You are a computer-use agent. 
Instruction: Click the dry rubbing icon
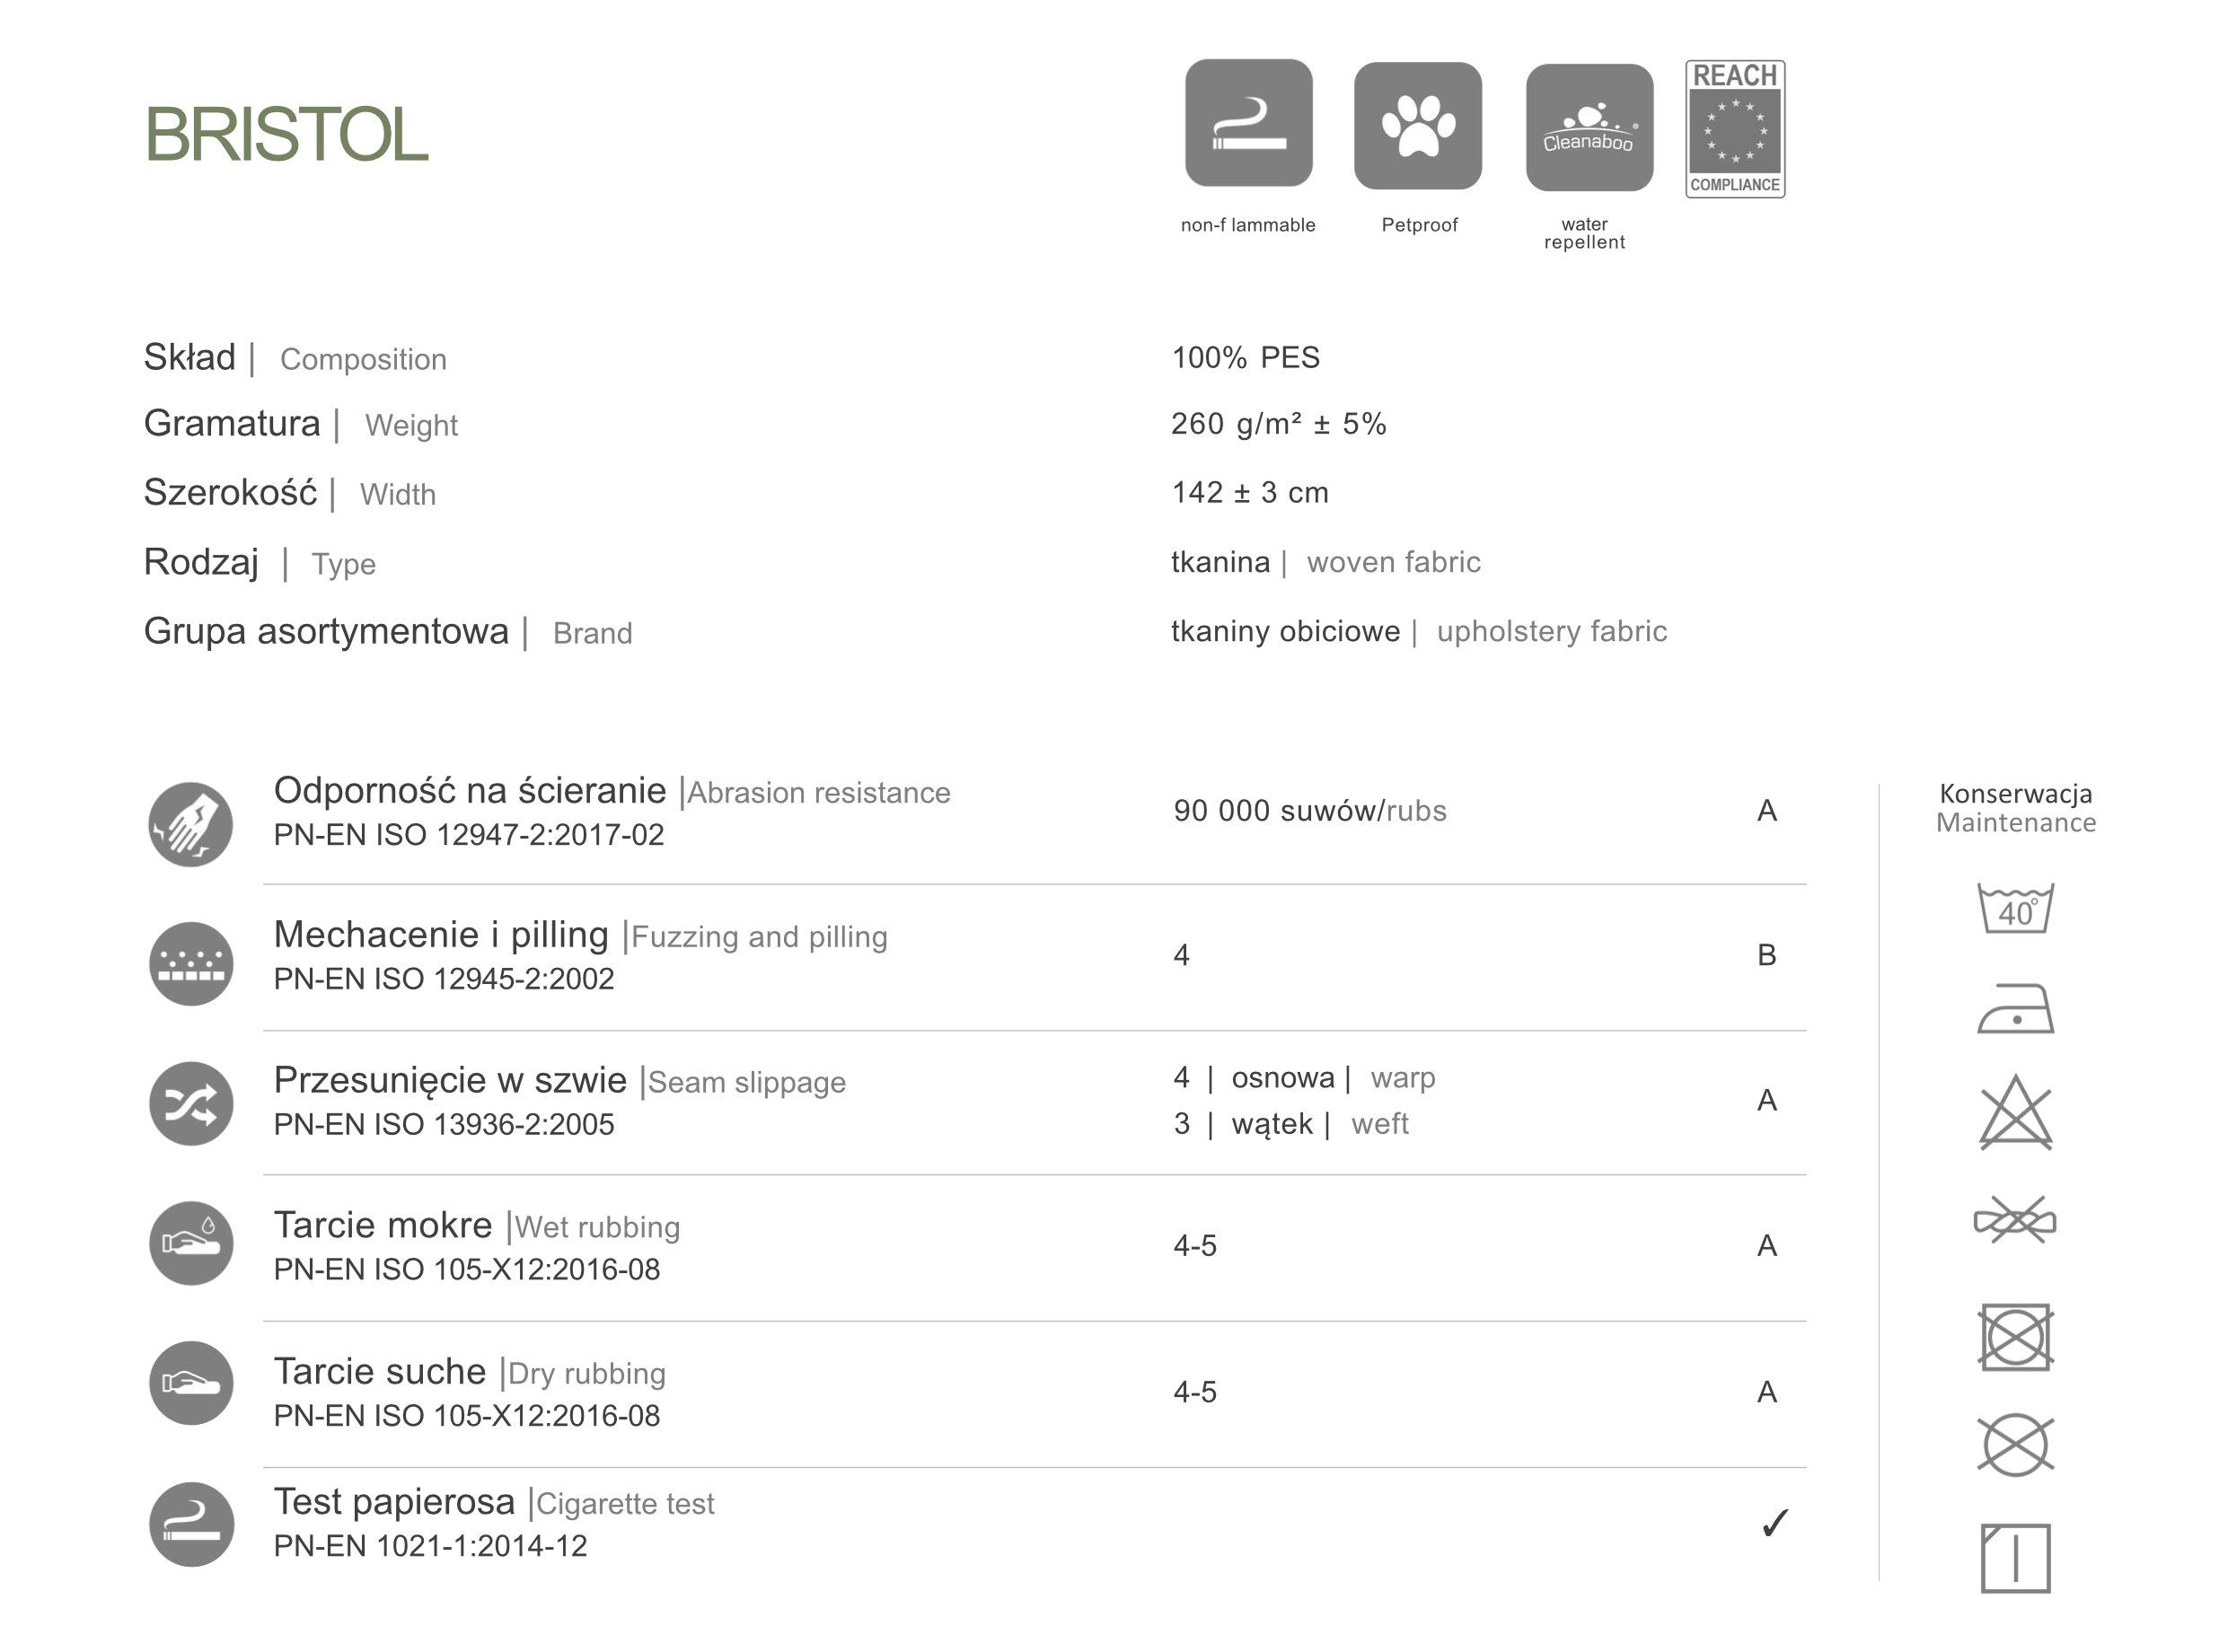click(191, 1383)
